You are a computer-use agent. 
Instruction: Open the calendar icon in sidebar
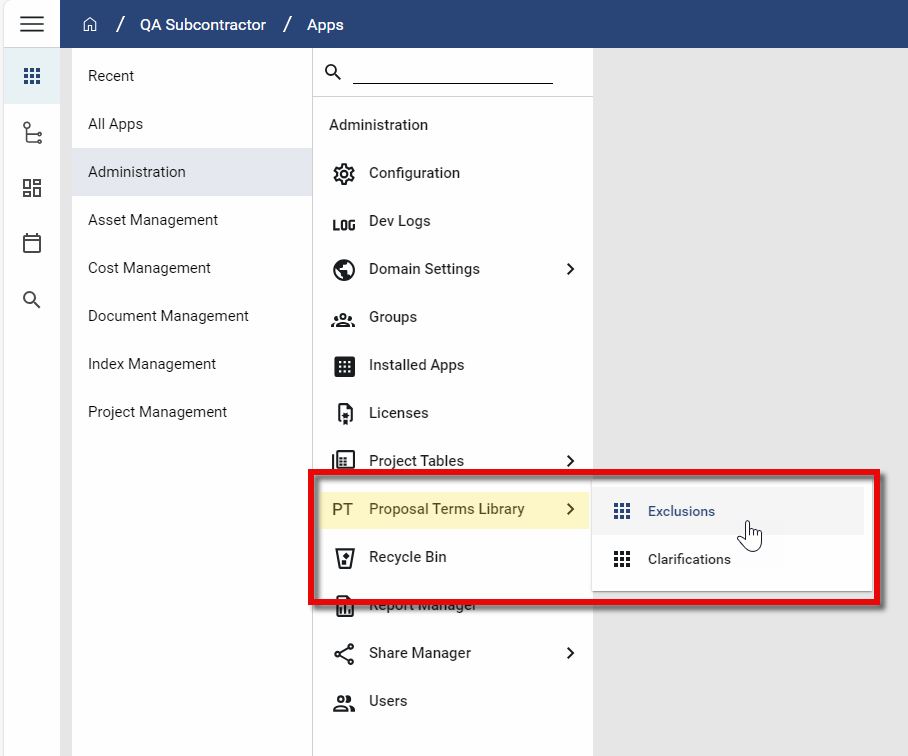pos(32,243)
